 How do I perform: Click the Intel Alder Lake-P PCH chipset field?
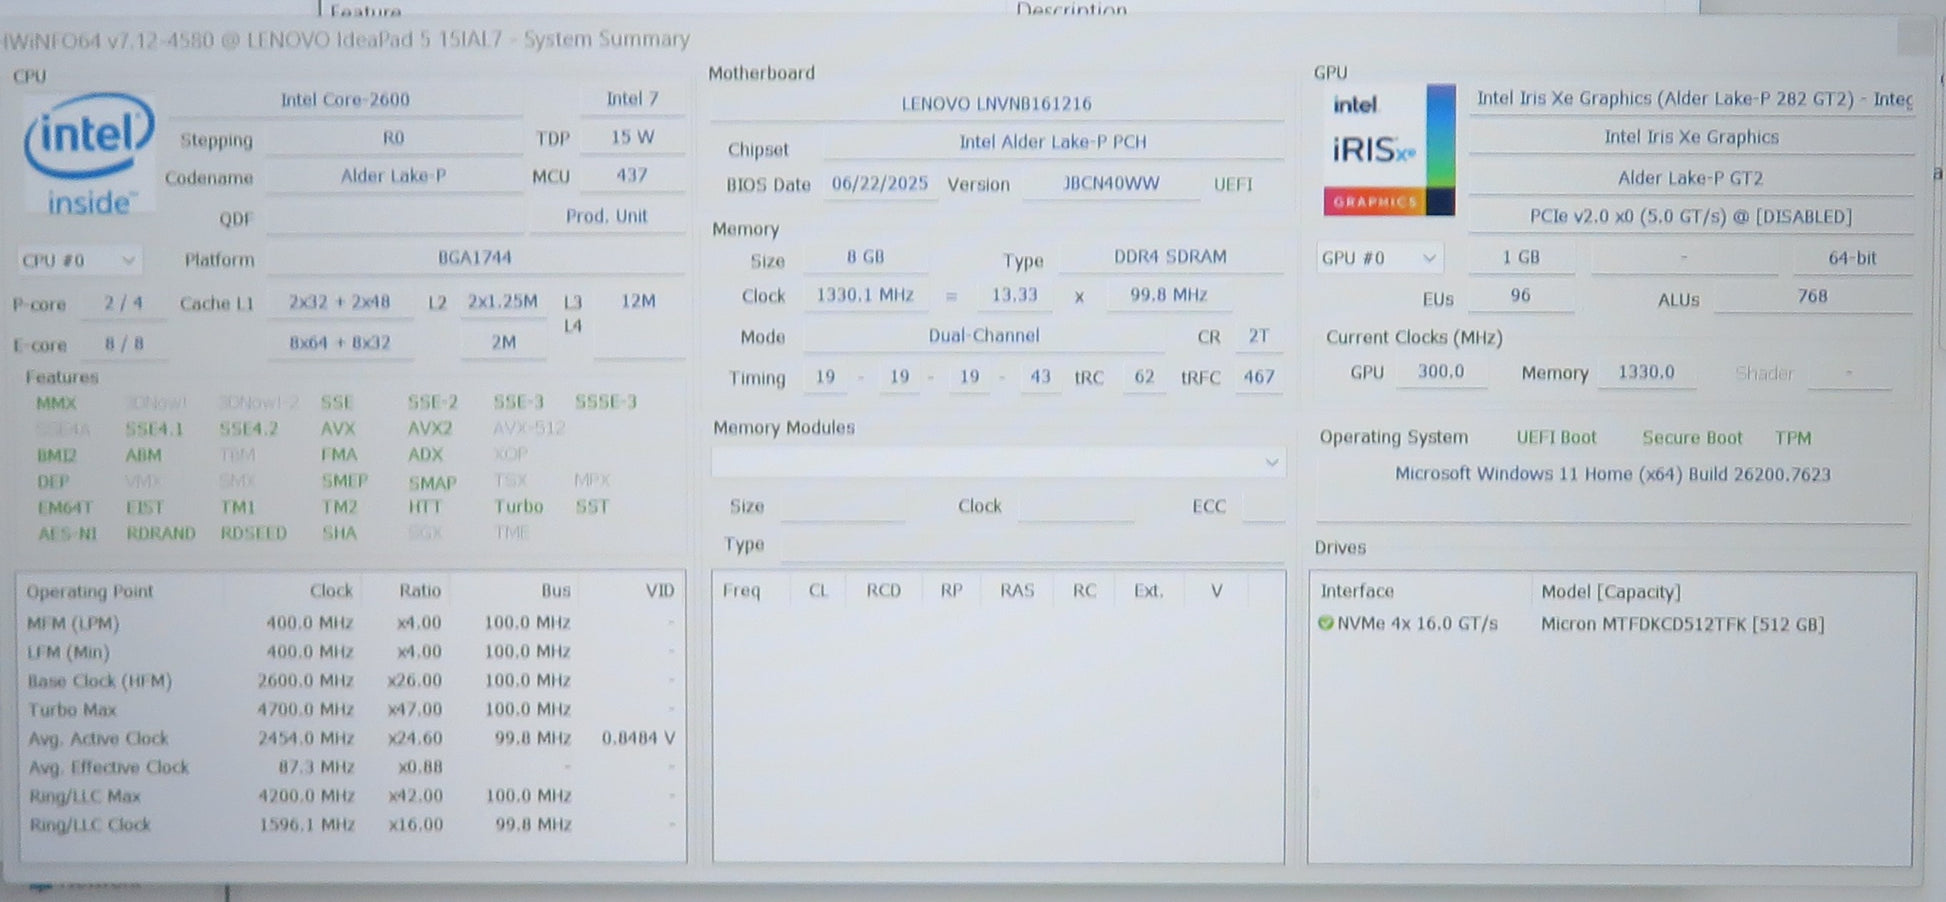coord(1052,143)
